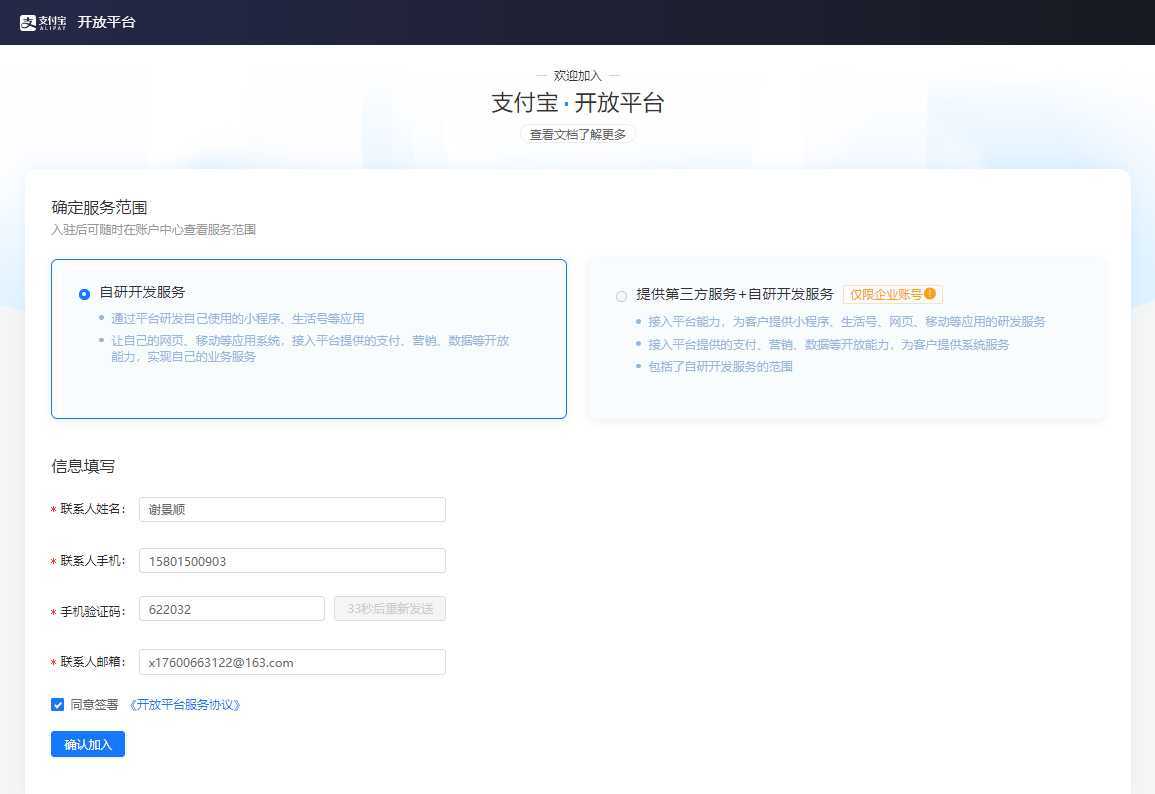Click the Alipay logo in header

(x=43, y=22)
